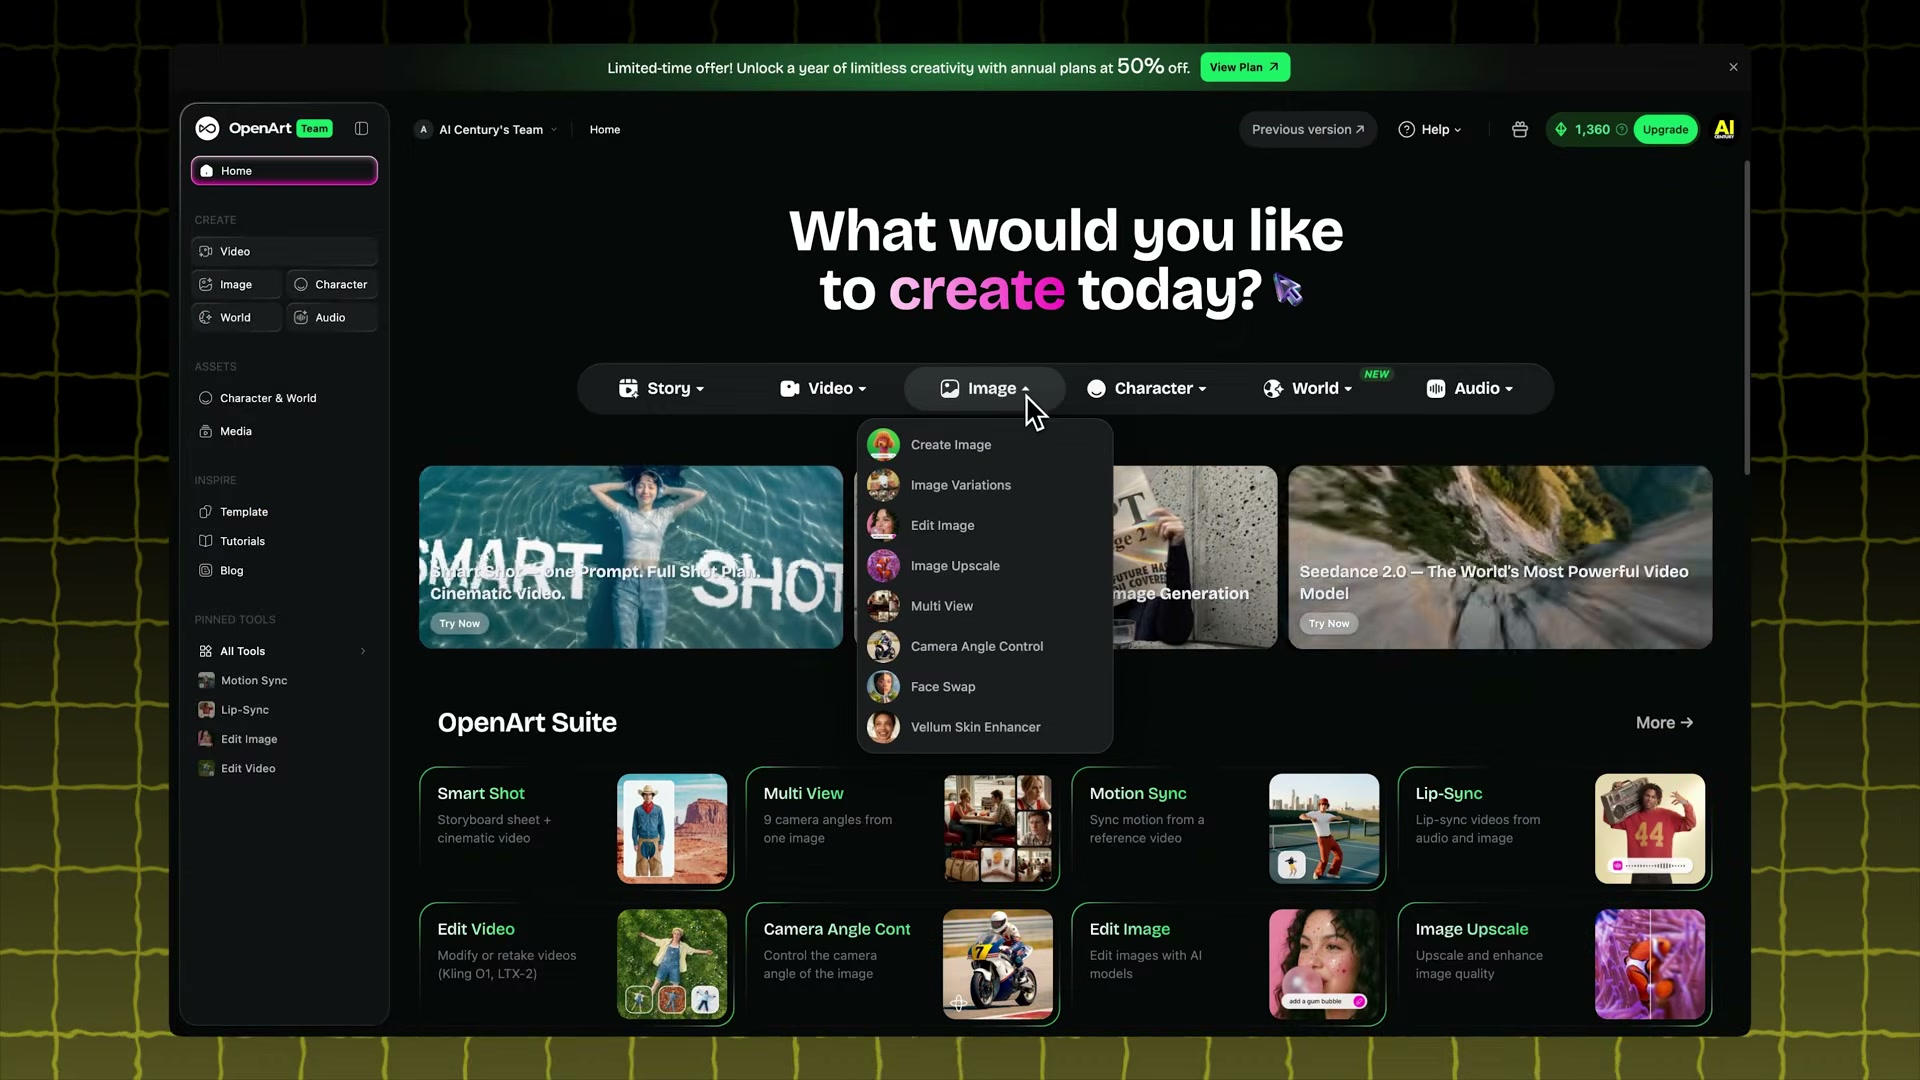Image resolution: width=1920 pixels, height=1080 pixels.
Task: Click the green credits diamond icon
Action: 1561,129
